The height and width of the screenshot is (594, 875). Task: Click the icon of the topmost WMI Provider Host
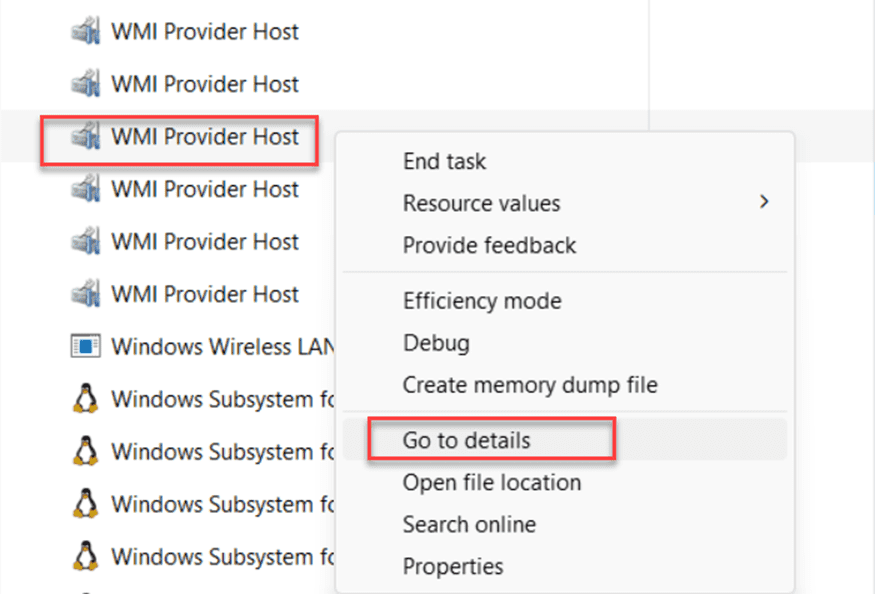coord(87,31)
